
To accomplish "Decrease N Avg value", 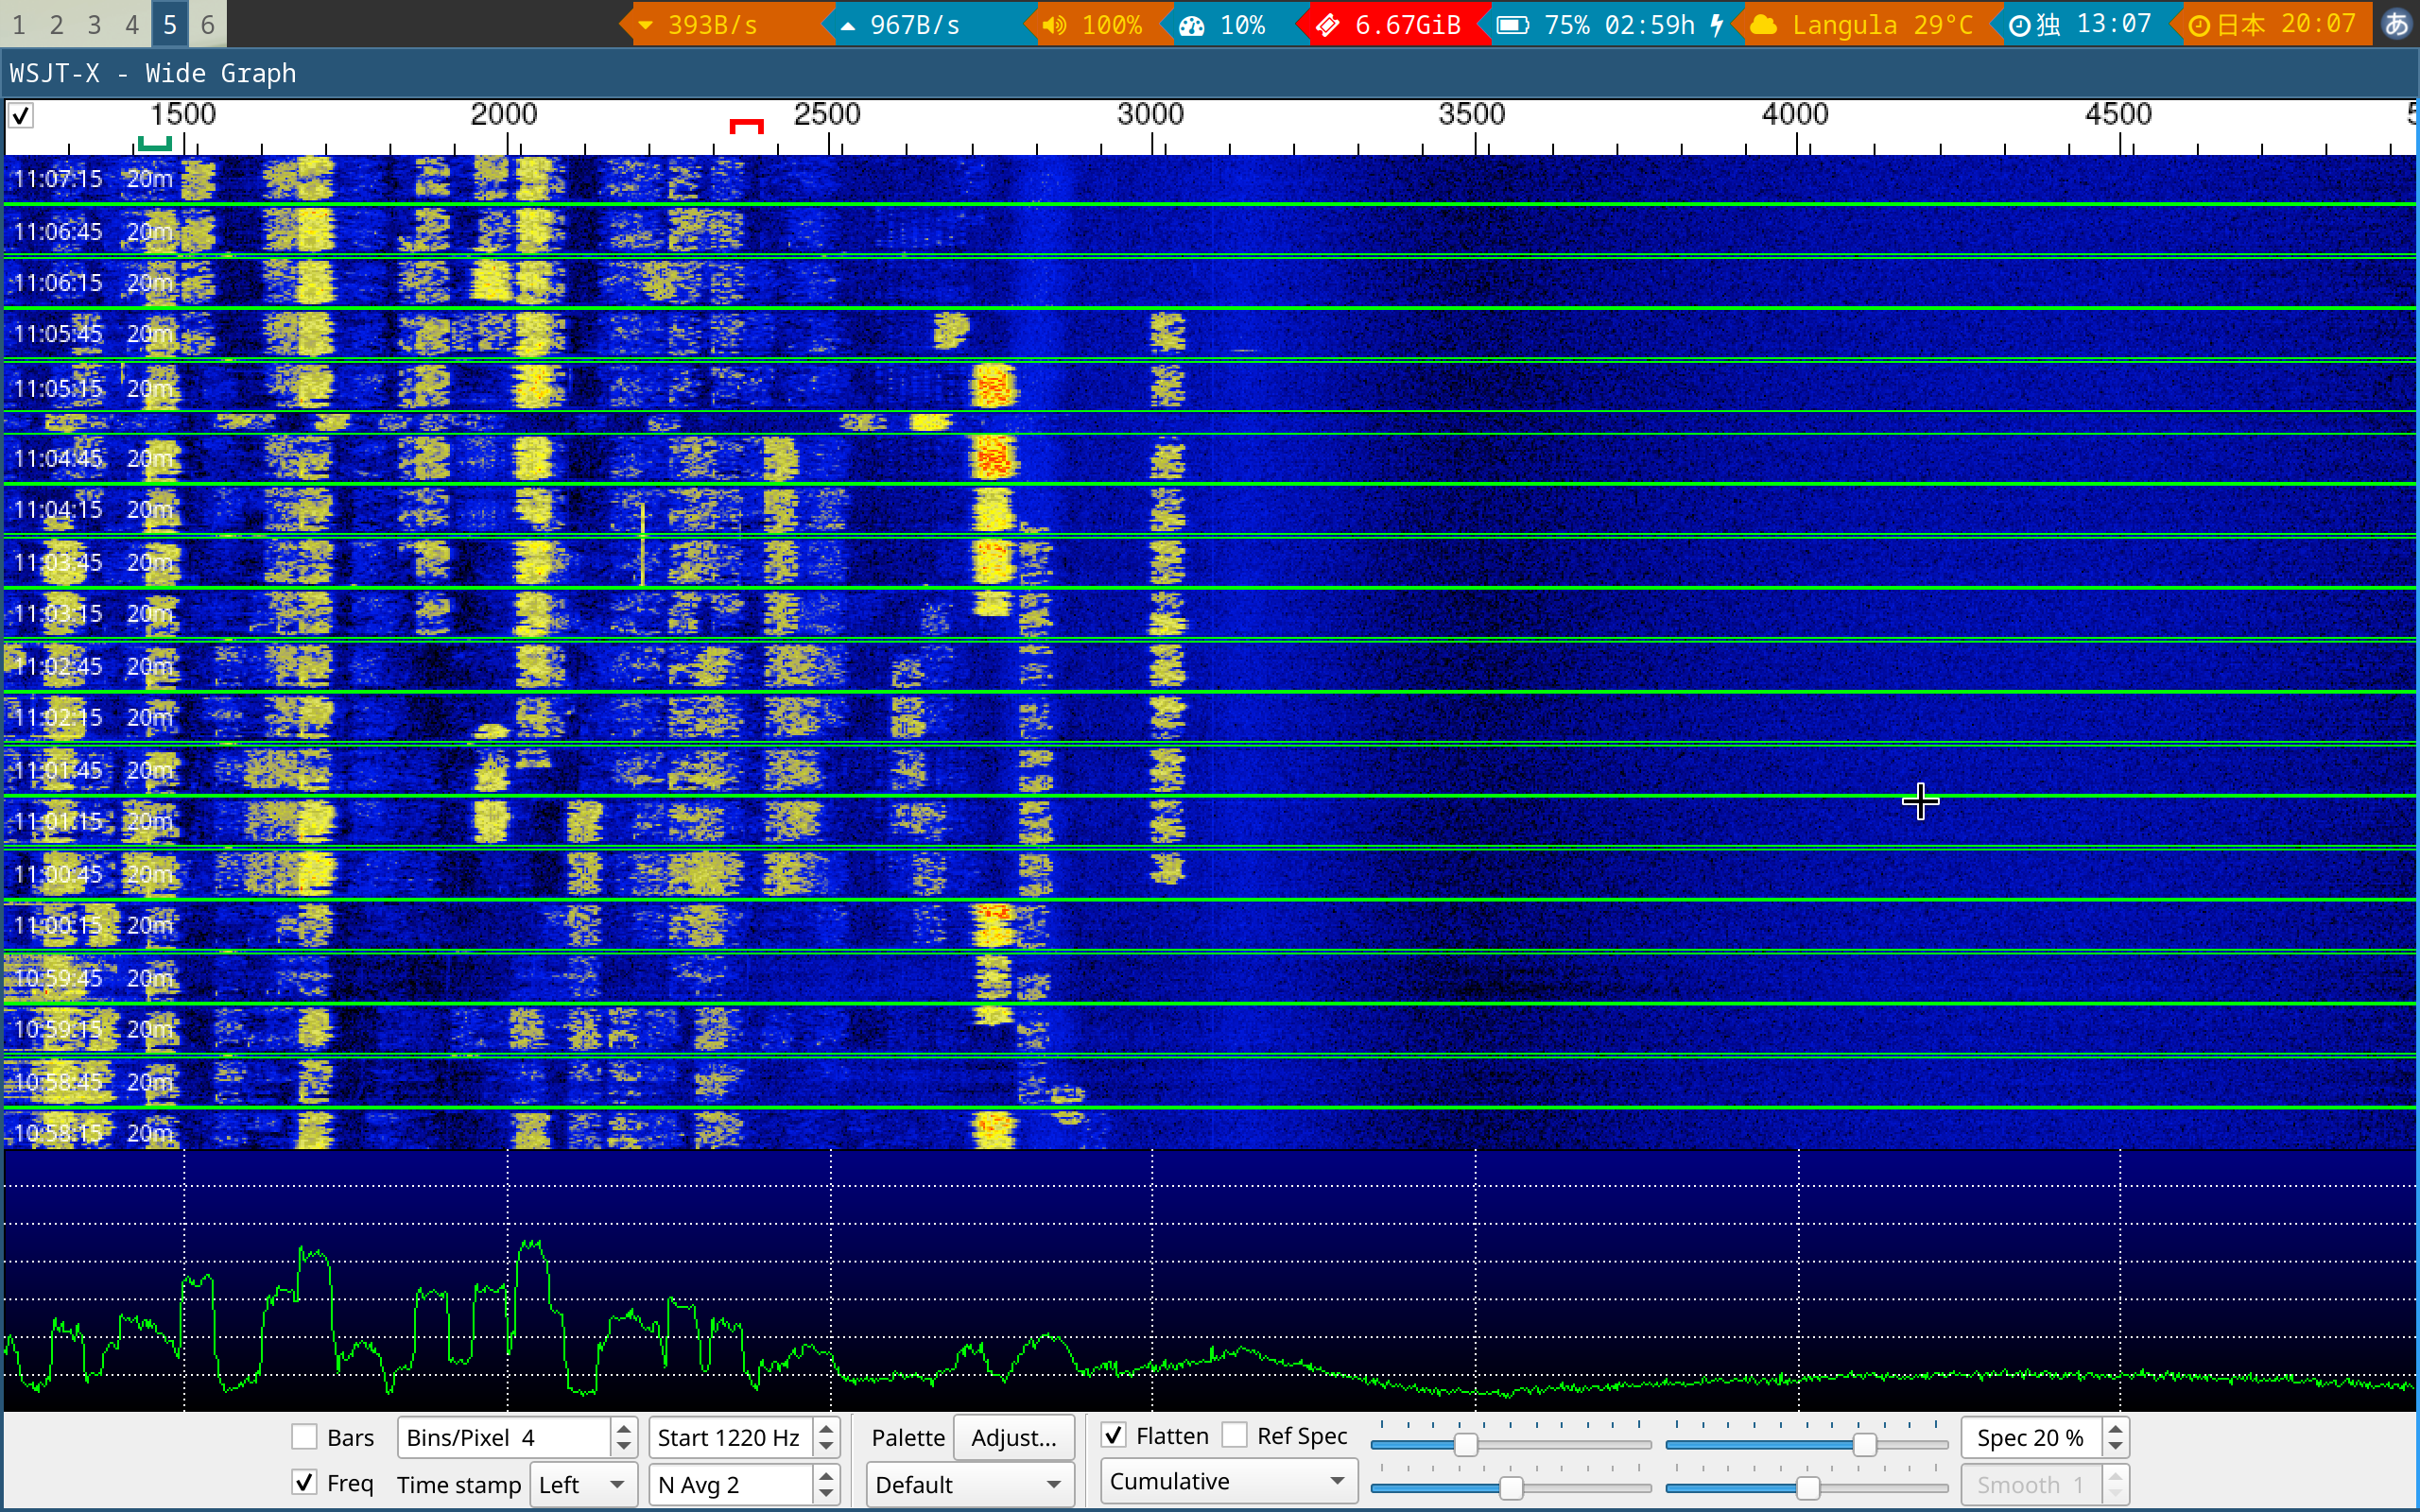I will [826, 1494].
